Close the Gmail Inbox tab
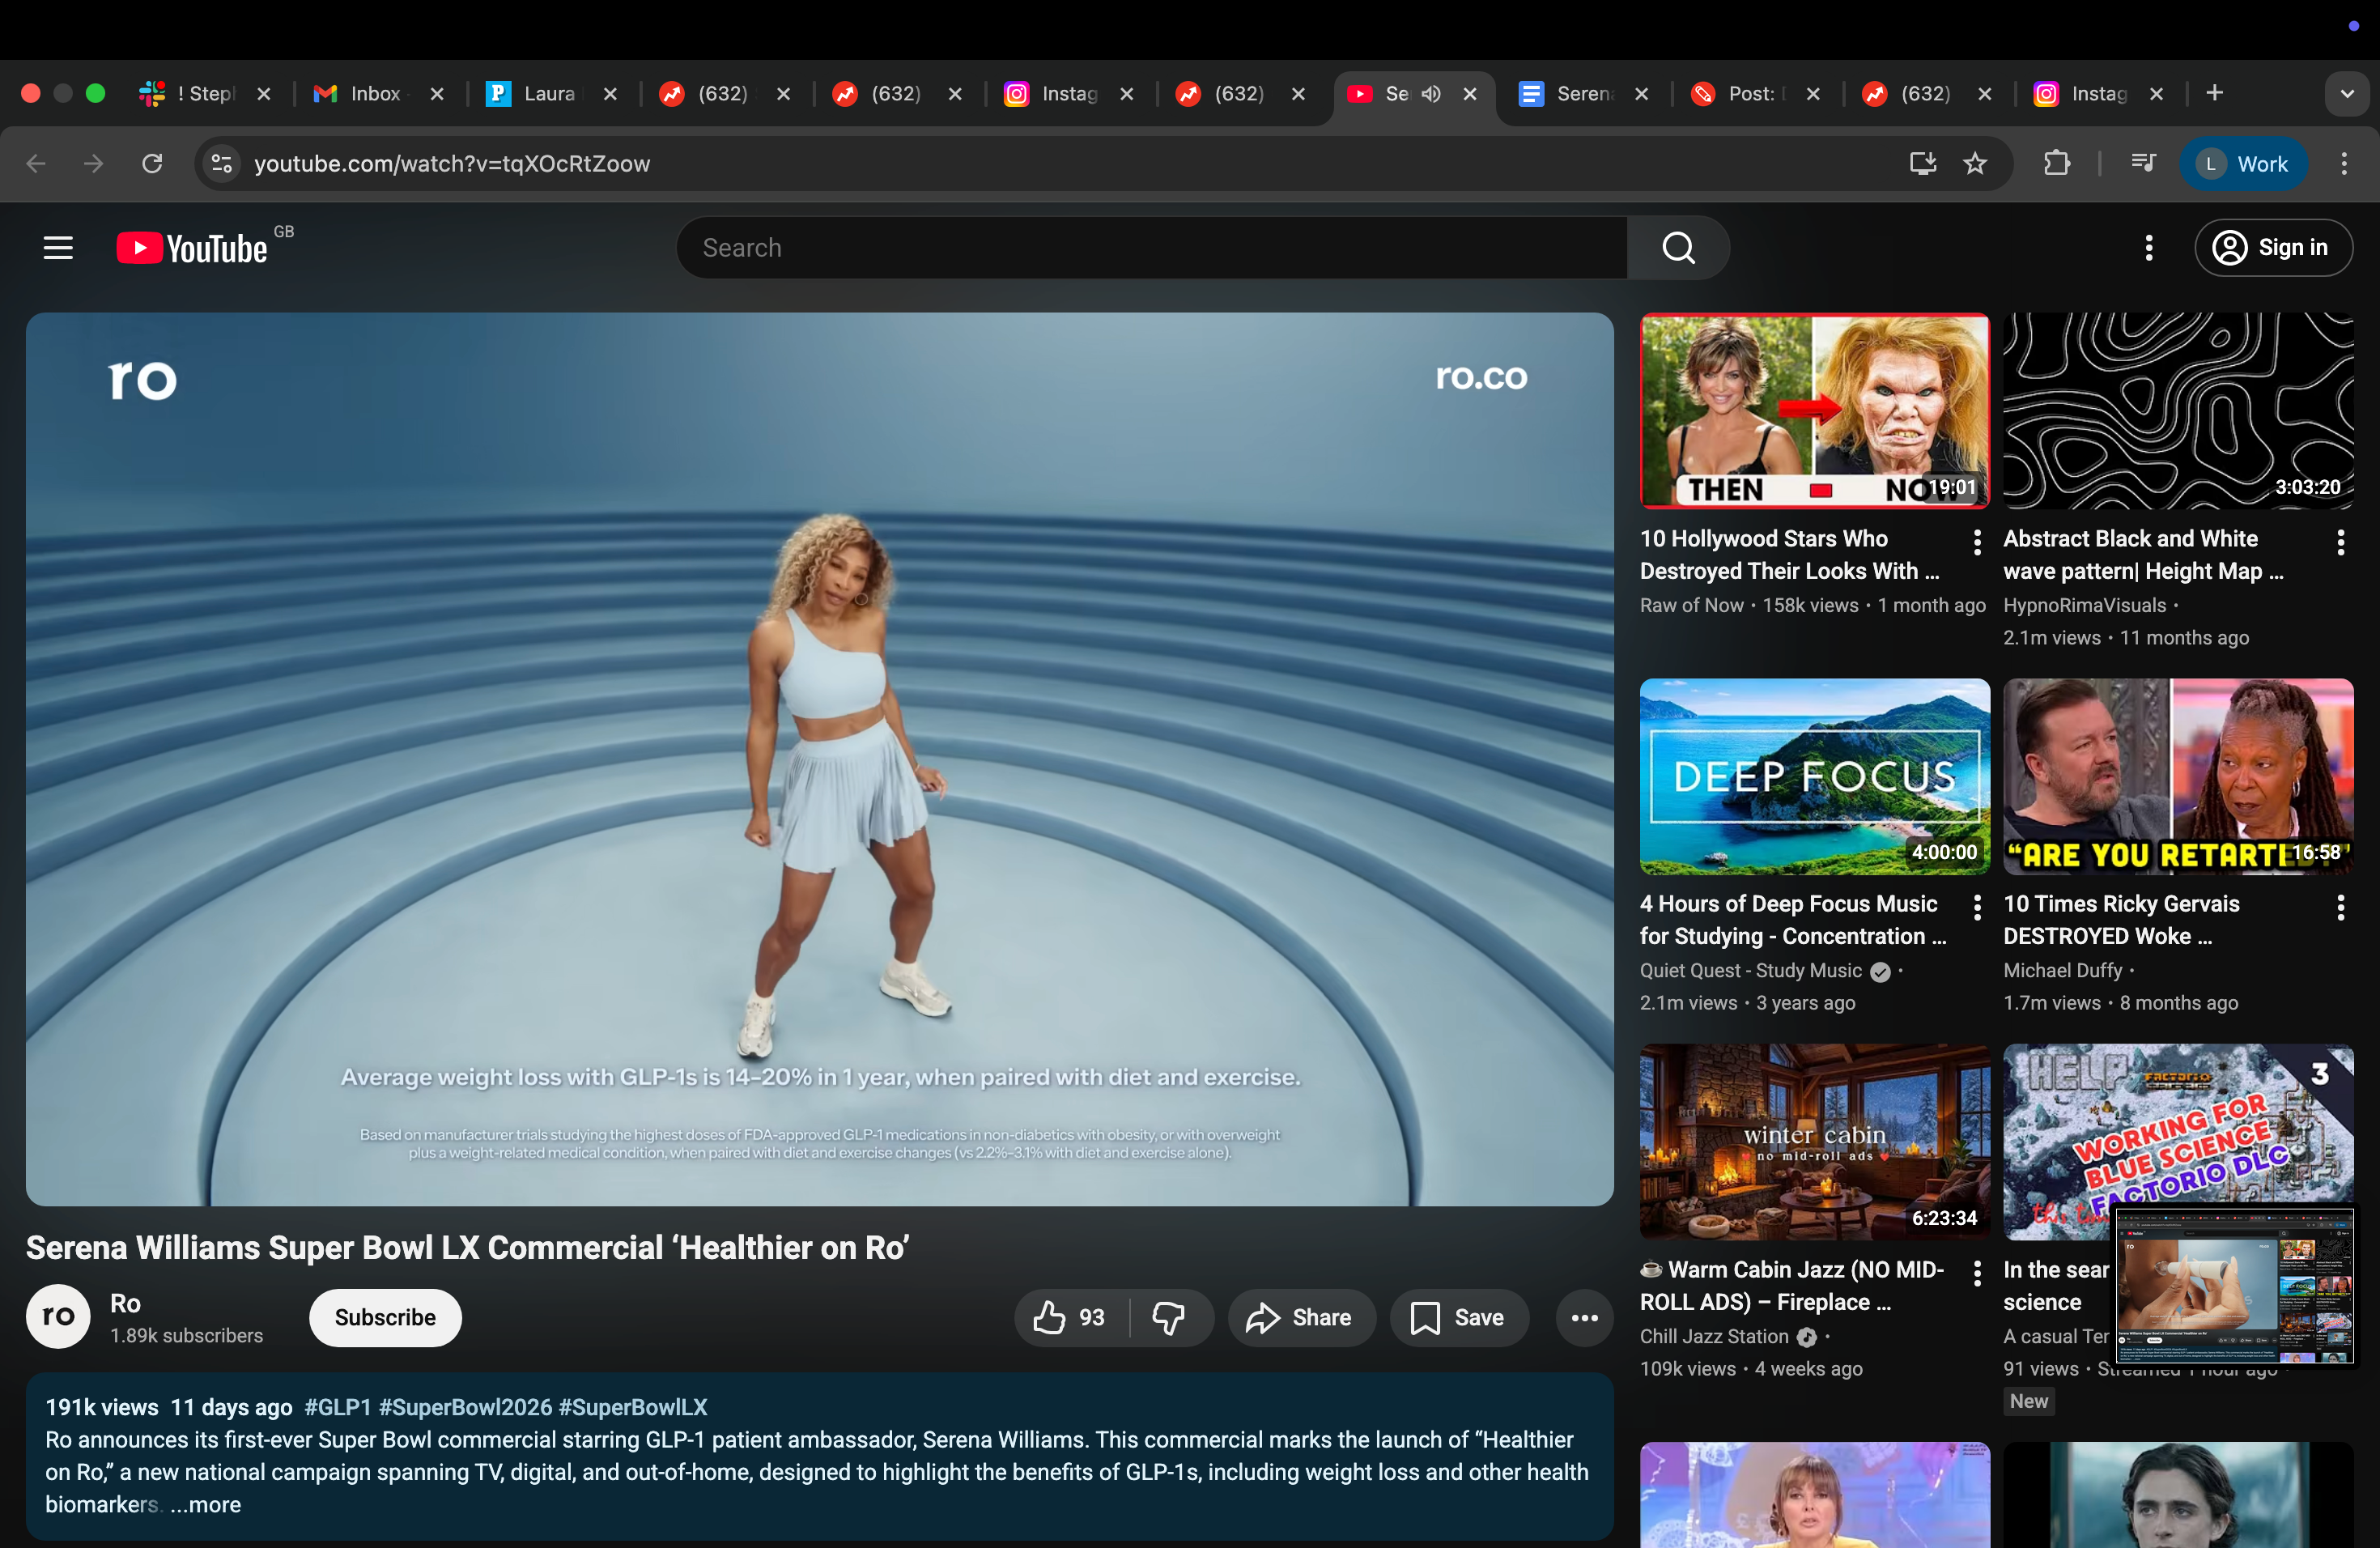Screen dimensions: 2380x1548 point(437,93)
